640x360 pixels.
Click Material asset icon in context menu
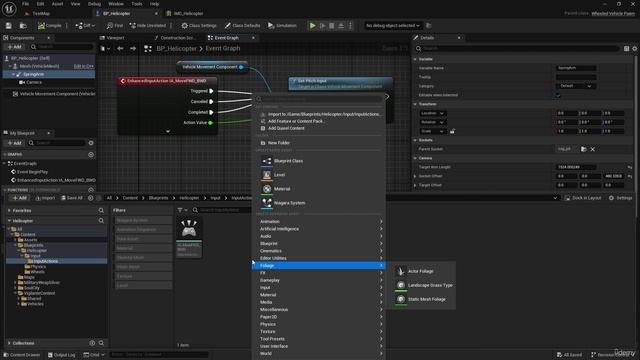tap(267, 189)
